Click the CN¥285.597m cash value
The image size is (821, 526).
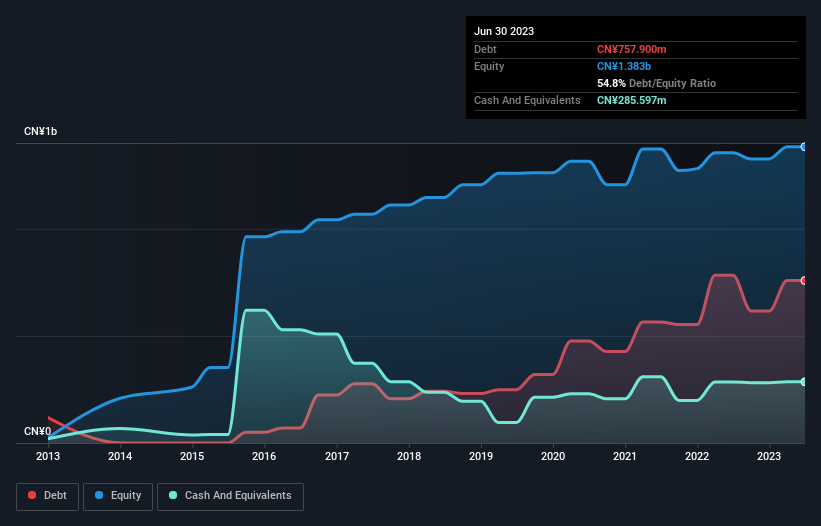point(631,100)
